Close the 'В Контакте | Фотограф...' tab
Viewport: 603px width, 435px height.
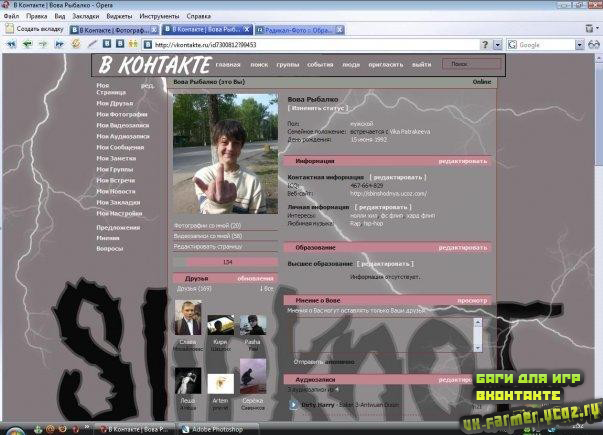pyautogui.click(x=154, y=30)
